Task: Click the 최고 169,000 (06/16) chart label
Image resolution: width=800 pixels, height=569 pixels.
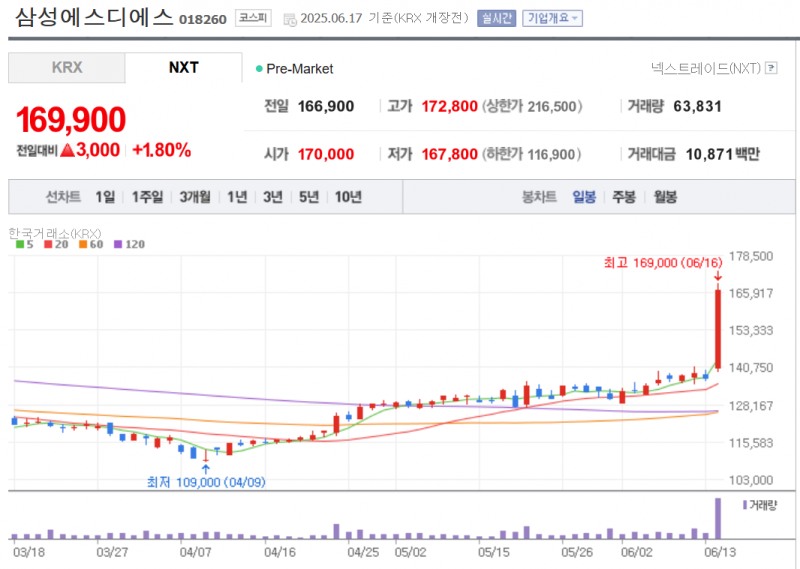Action: pyautogui.click(x=663, y=263)
